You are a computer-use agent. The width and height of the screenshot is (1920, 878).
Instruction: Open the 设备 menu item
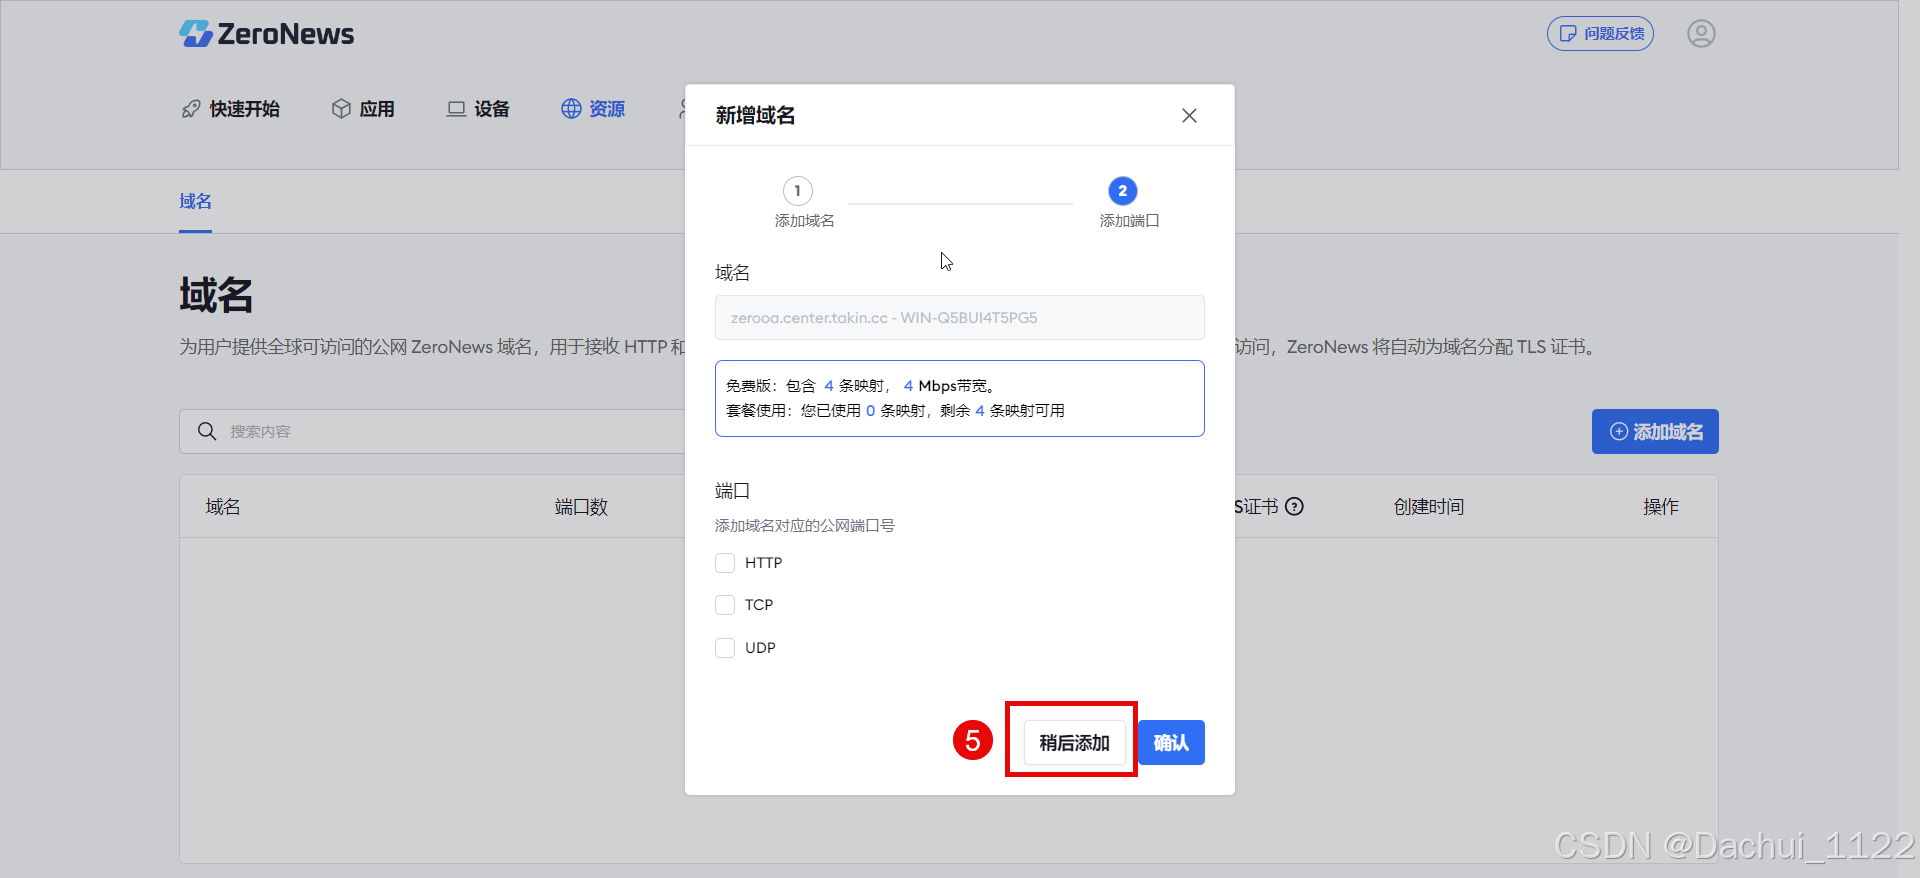click(x=478, y=109)
